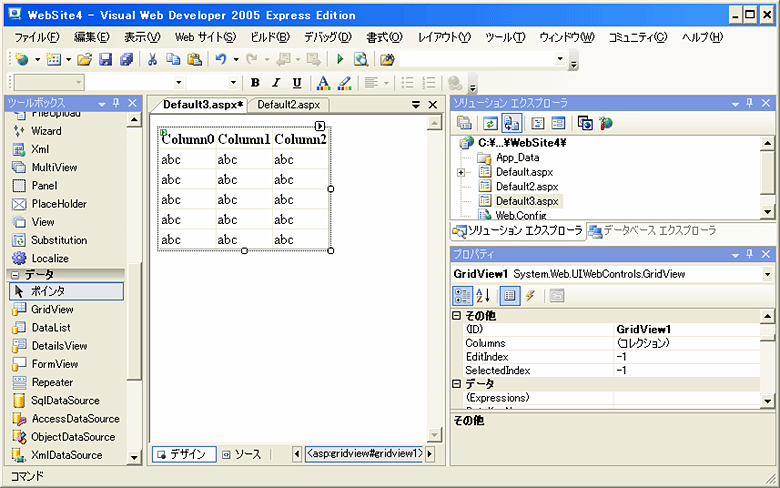Open the GridView smart tag arrow
Image resolution: width=780 pixels, height=488 pixels.
coord(320,126)
